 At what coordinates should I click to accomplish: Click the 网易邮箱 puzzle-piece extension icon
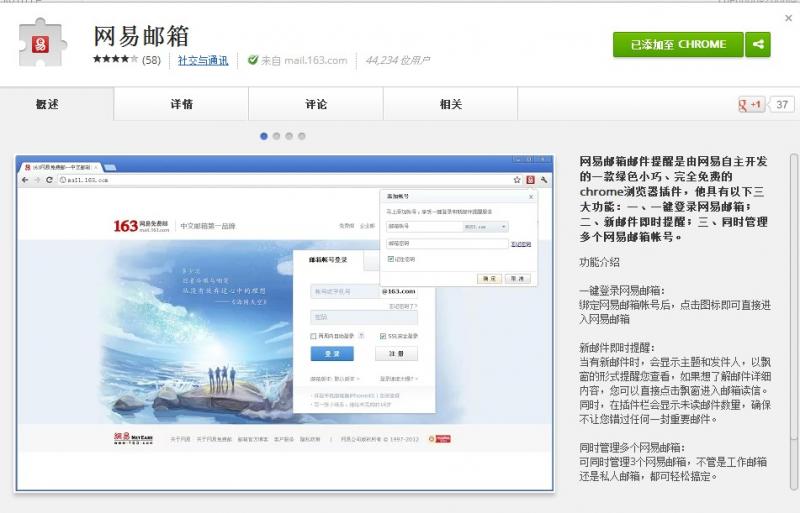click(x=44, y=45)
